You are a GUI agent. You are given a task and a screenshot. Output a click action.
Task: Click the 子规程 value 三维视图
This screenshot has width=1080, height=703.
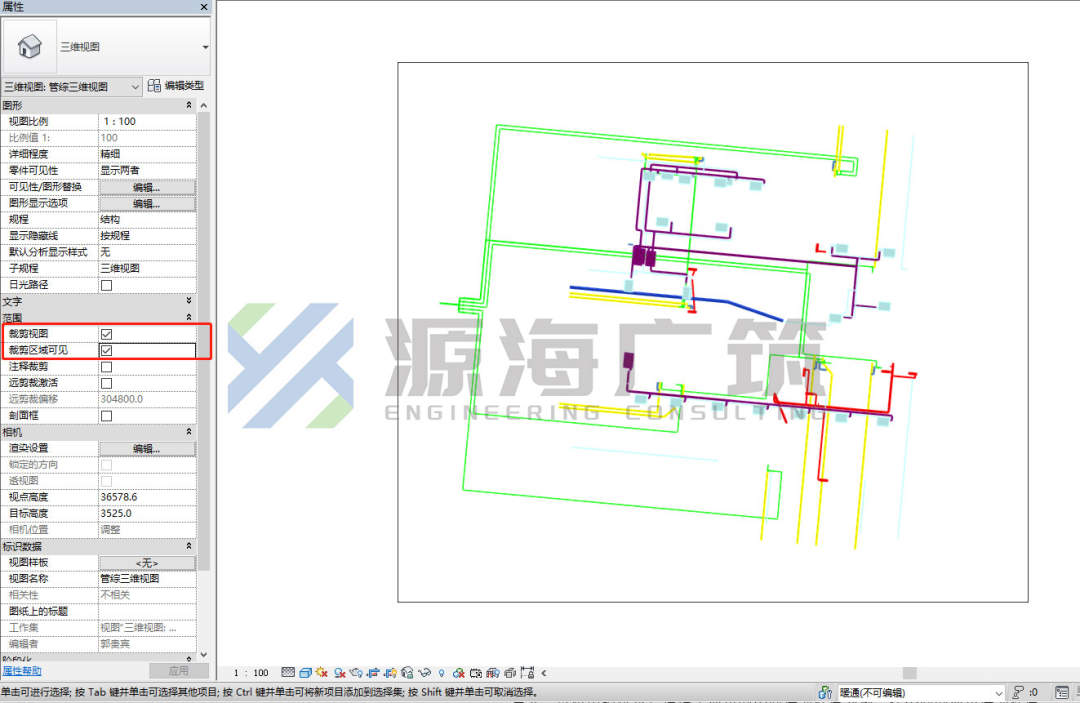(x=147, y=269)
